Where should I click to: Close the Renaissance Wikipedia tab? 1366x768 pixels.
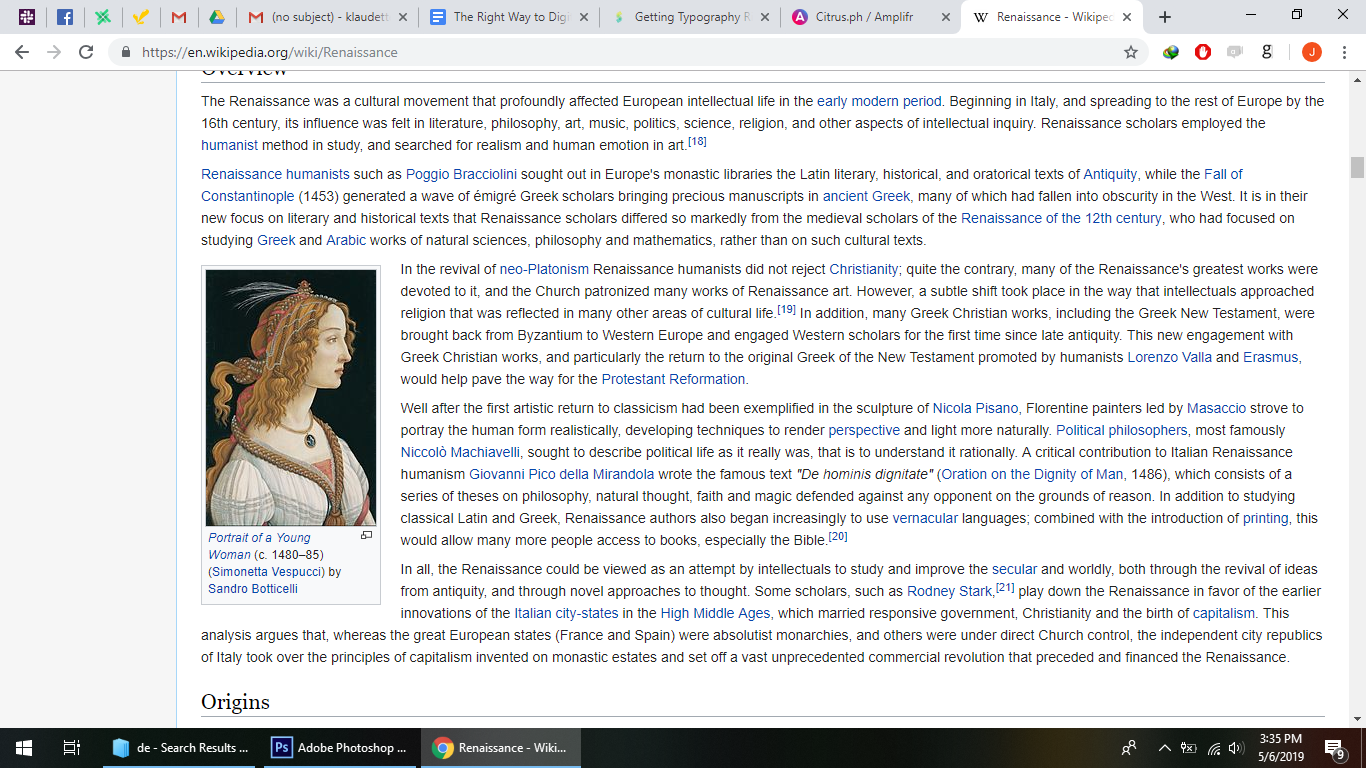1129,17
